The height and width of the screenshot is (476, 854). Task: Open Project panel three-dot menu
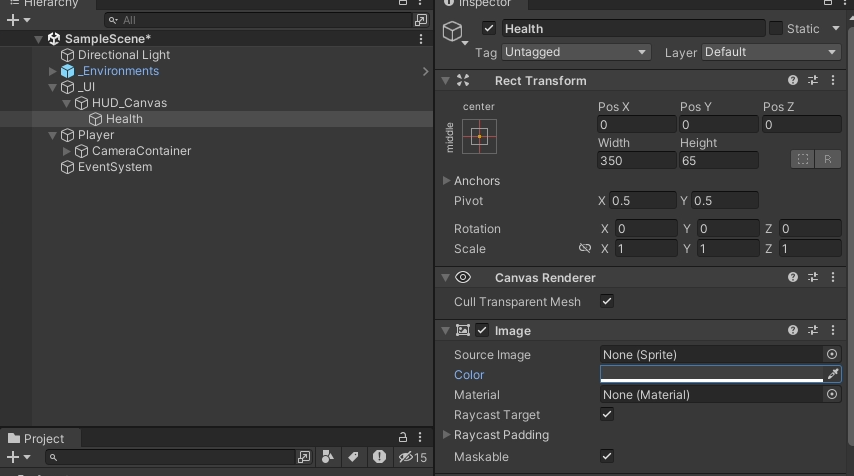coord(420,437)
